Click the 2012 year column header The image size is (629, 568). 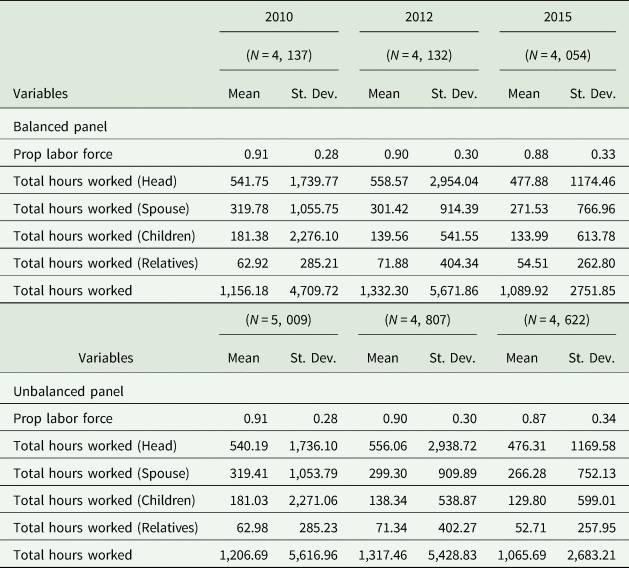418,17
